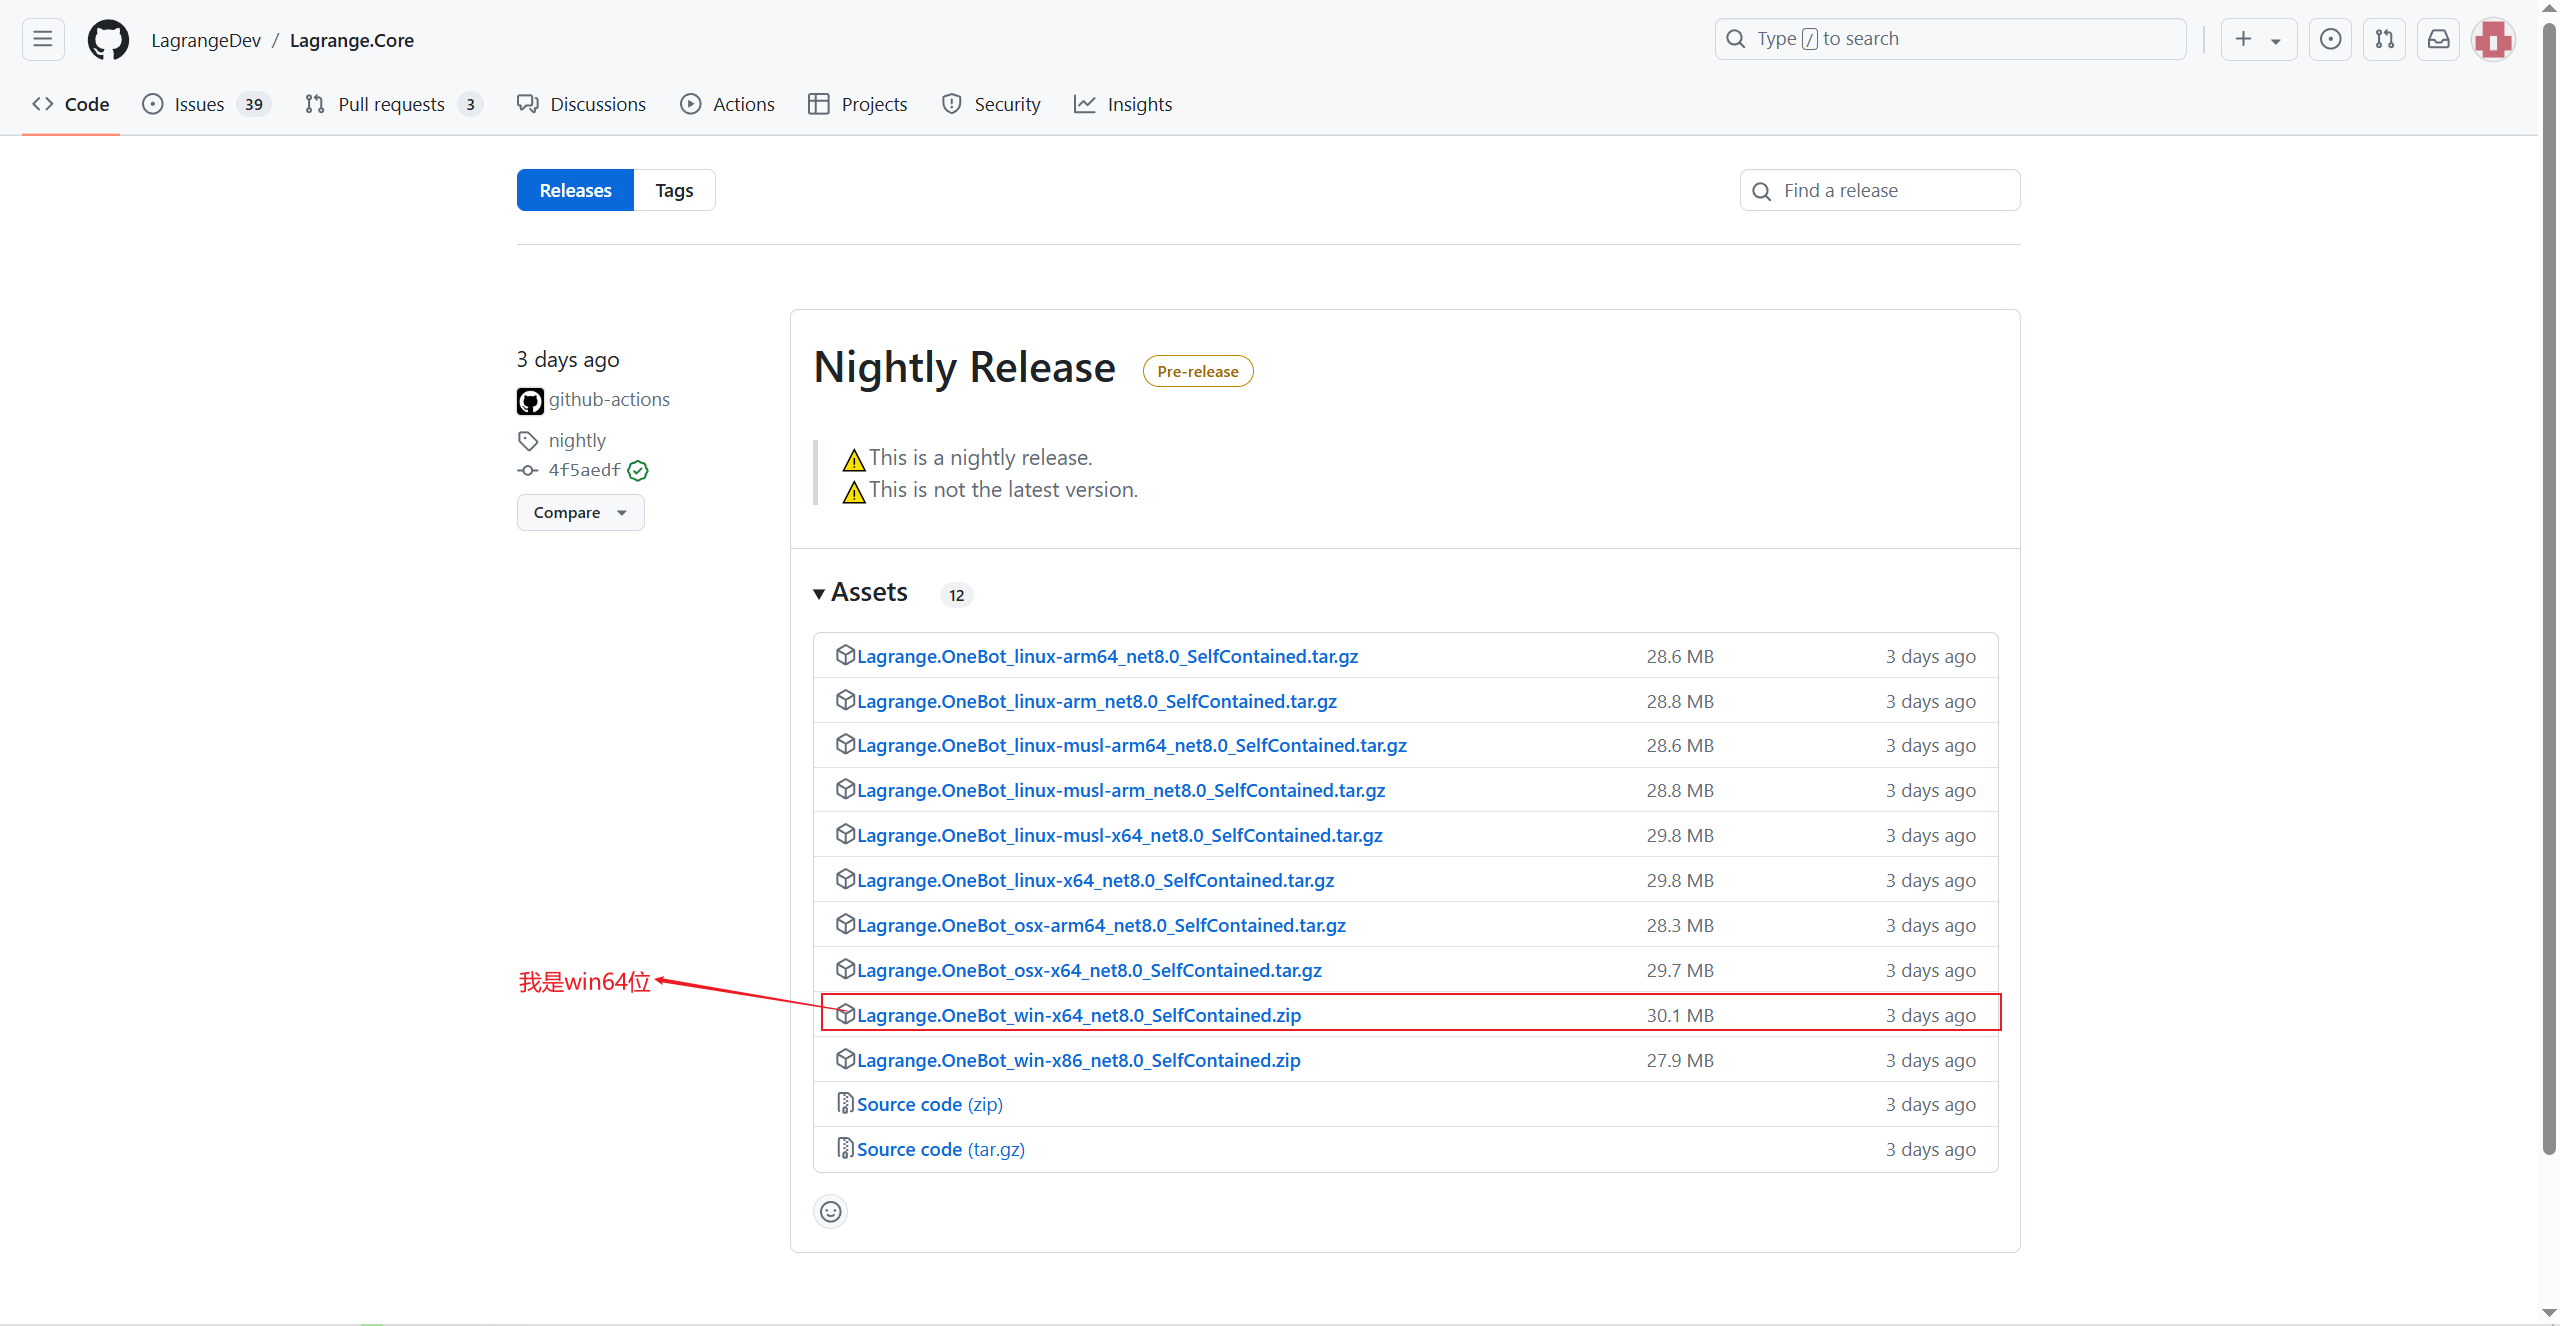Open the pull requests header icon
Viewport: 2560px width, 1326px height.
coord(2384,39)
